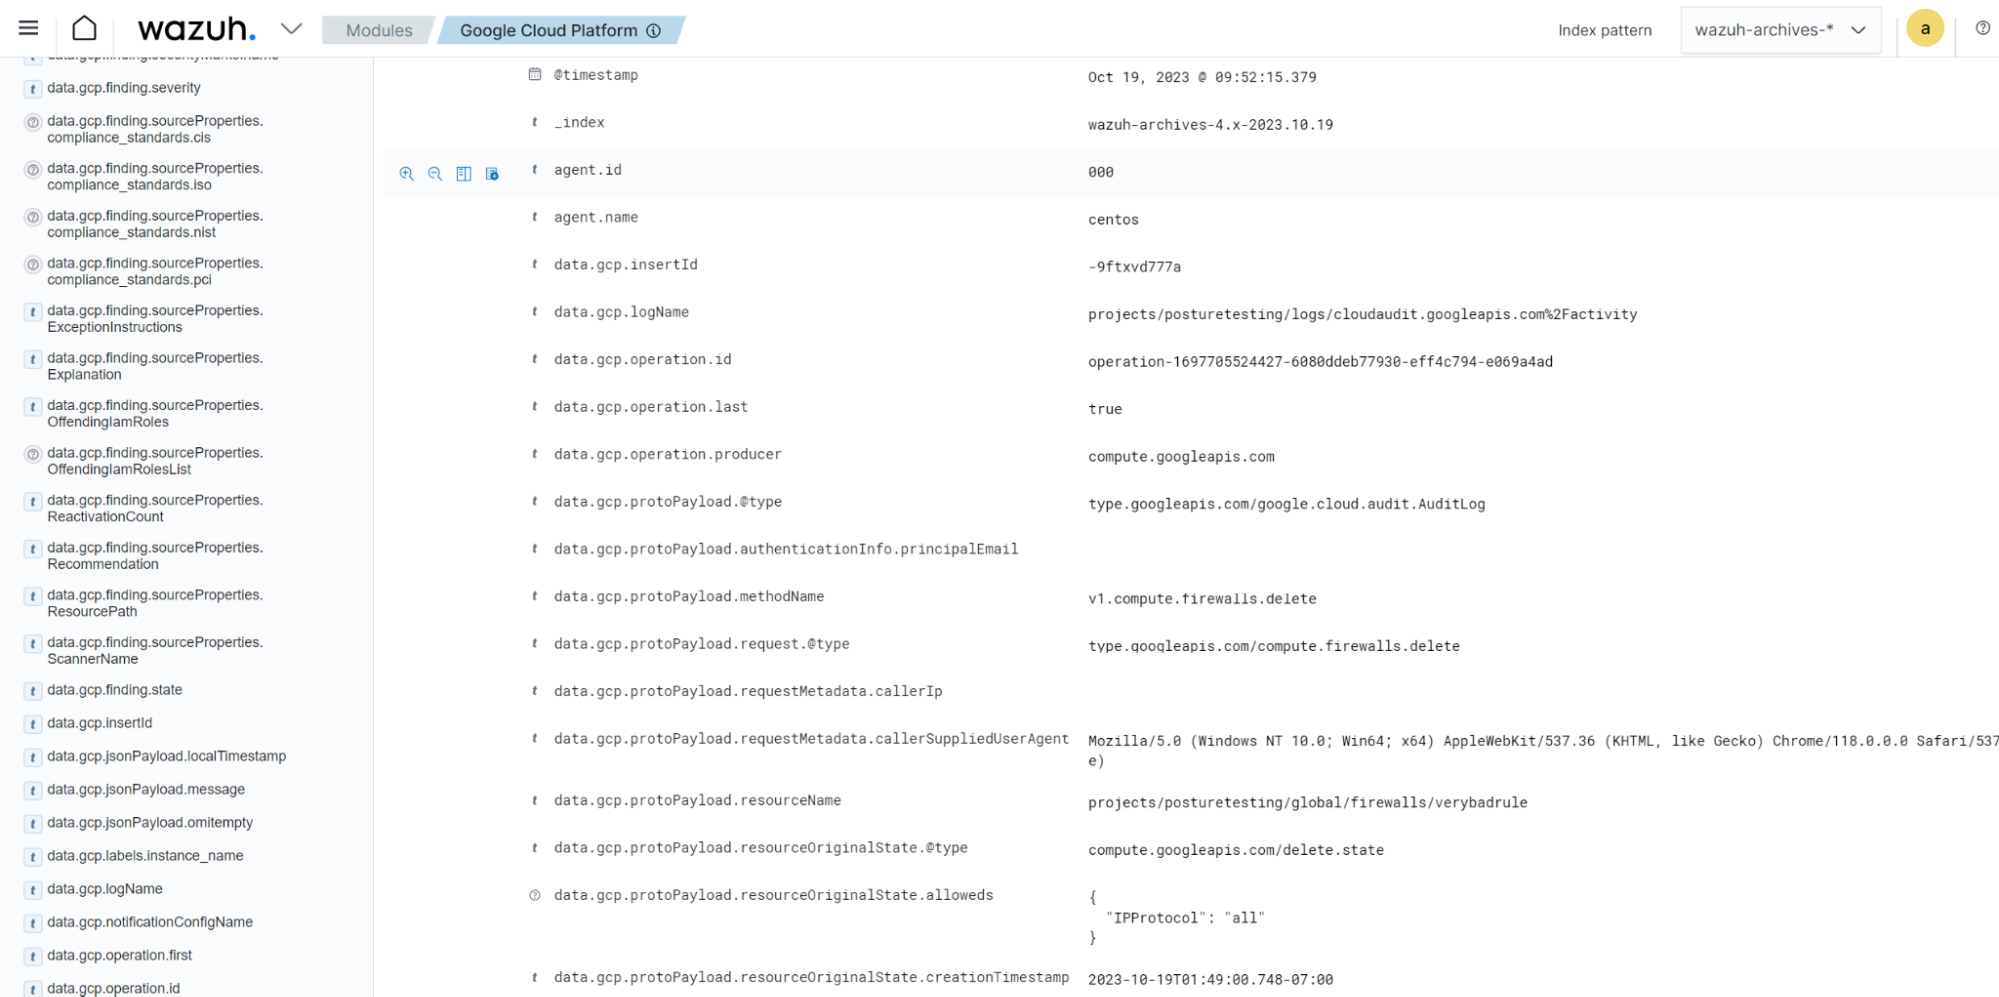Image resolution: width=1999 pixels, height=997 pixels.
Task: Select data.gcp.jsonPayload.omitempty field
Action: [x=150, y=822]
